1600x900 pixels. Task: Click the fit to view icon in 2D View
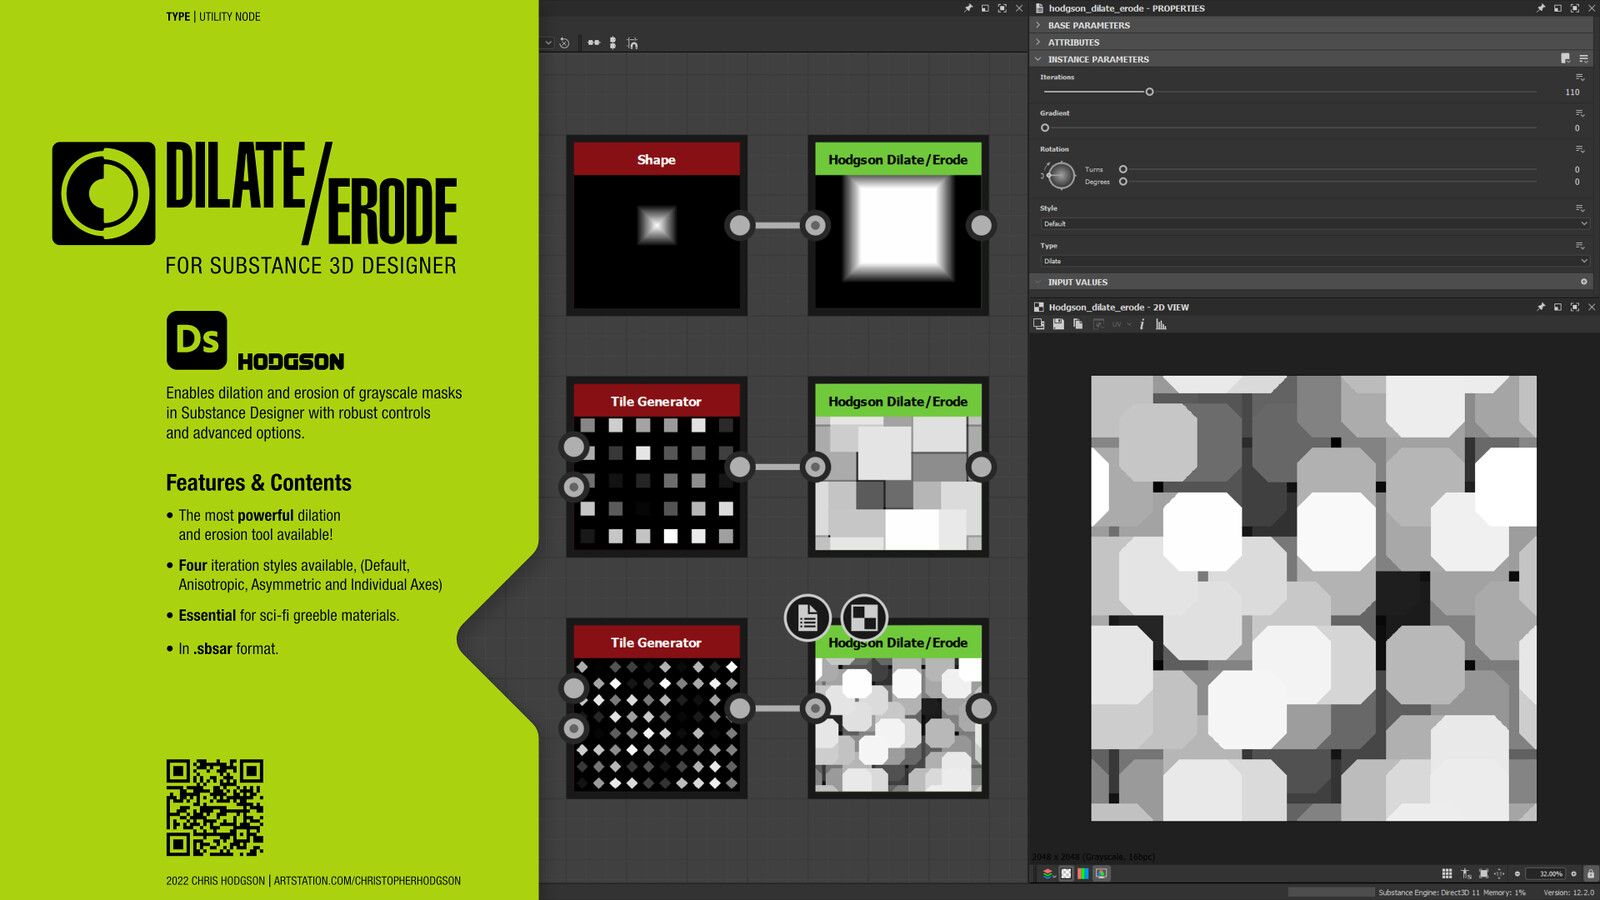tap(1483, 873)
